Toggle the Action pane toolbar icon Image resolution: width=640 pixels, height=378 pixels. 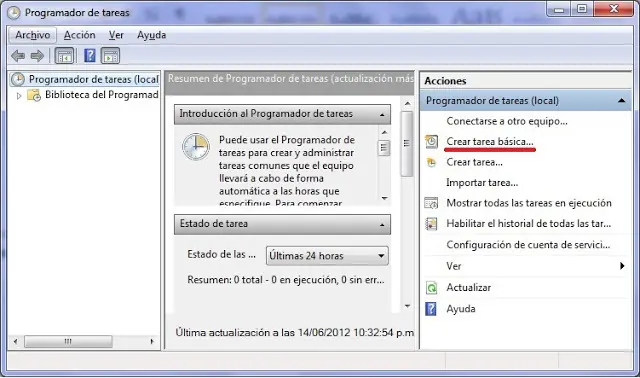click(x=110, y=56)
